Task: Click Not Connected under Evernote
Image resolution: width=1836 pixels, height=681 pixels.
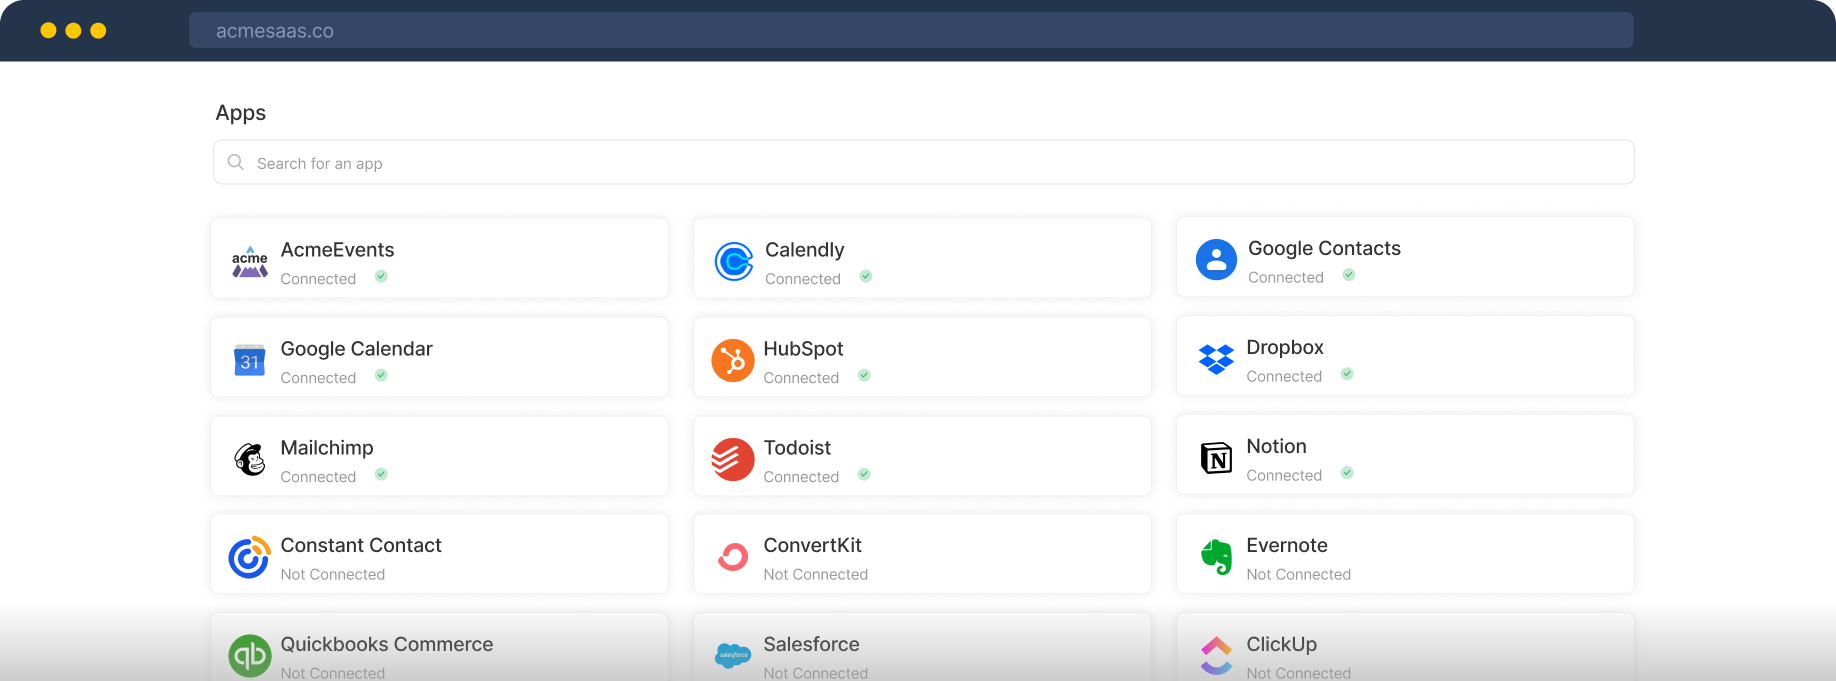Action: 1298,574
